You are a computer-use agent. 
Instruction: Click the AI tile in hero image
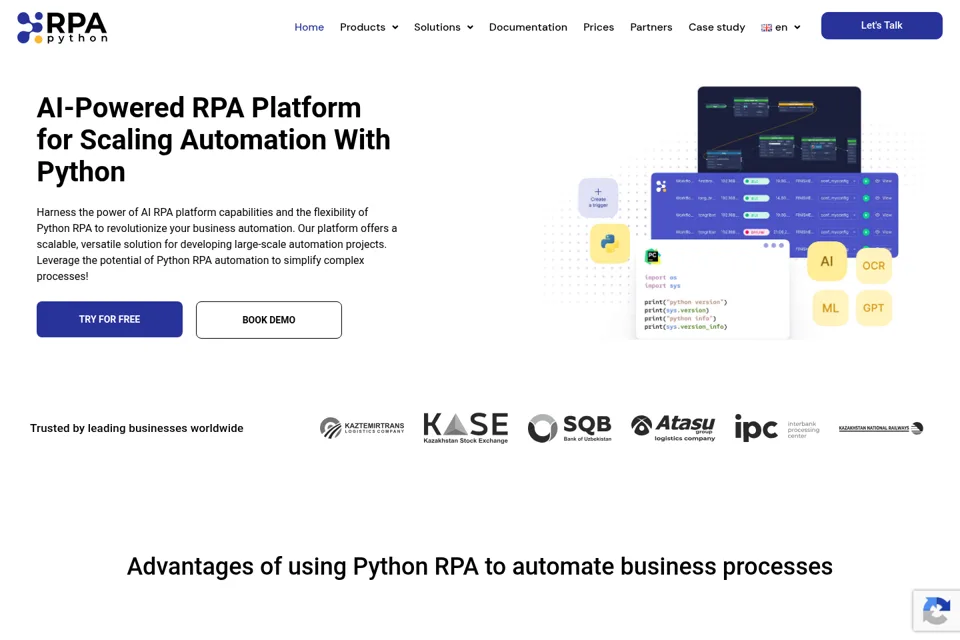point(827,262)
